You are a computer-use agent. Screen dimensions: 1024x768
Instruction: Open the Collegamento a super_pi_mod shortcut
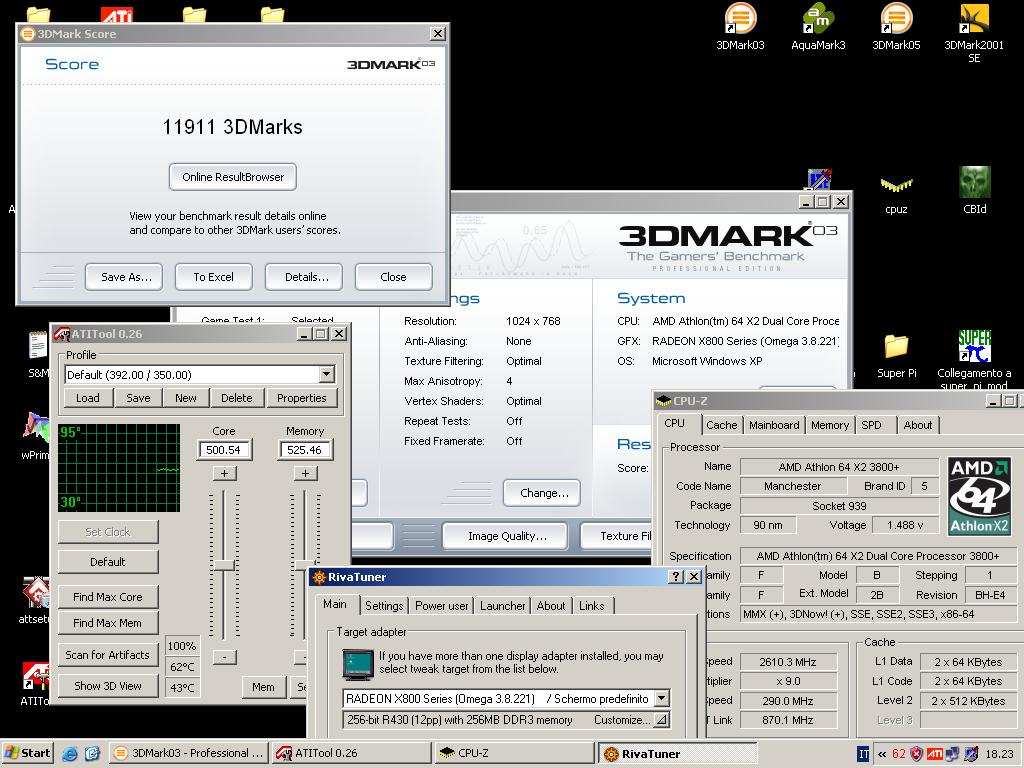974,358
